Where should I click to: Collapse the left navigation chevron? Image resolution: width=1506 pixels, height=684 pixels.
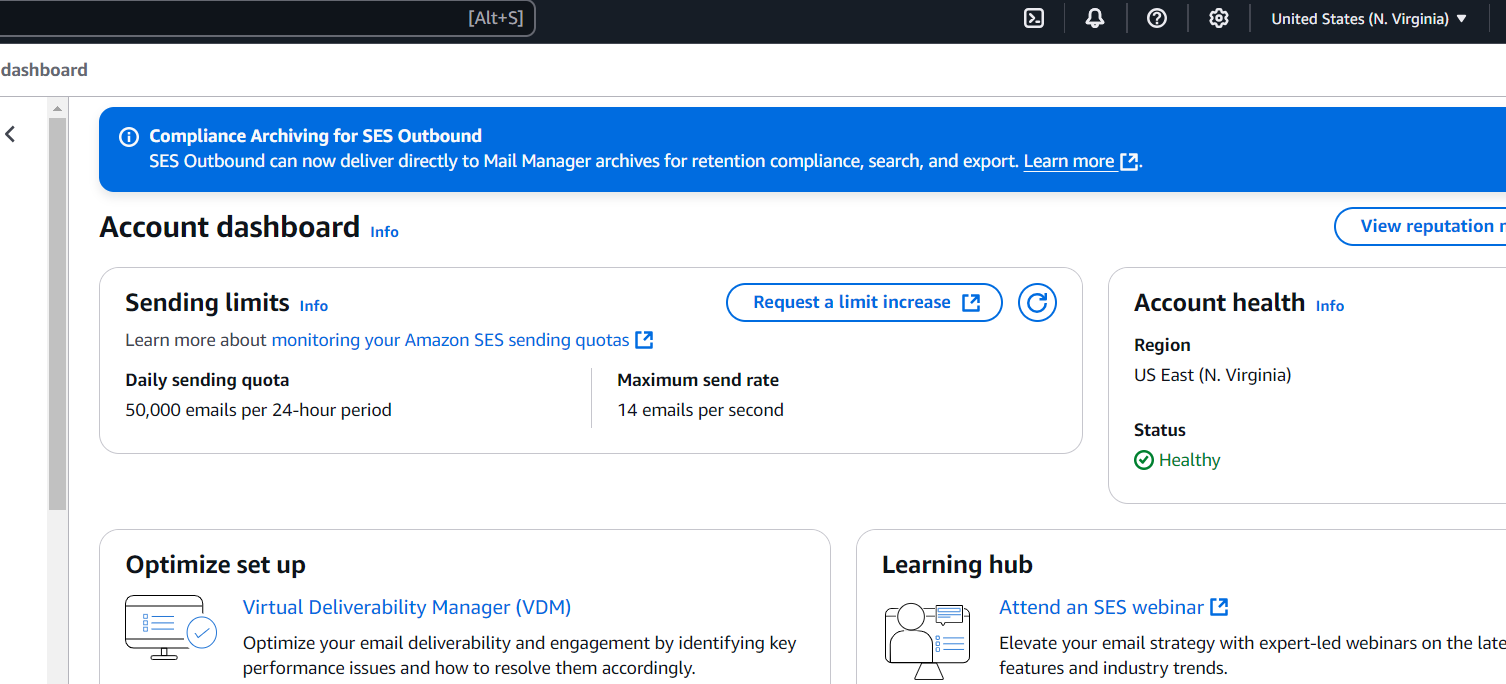pos(10,134)
